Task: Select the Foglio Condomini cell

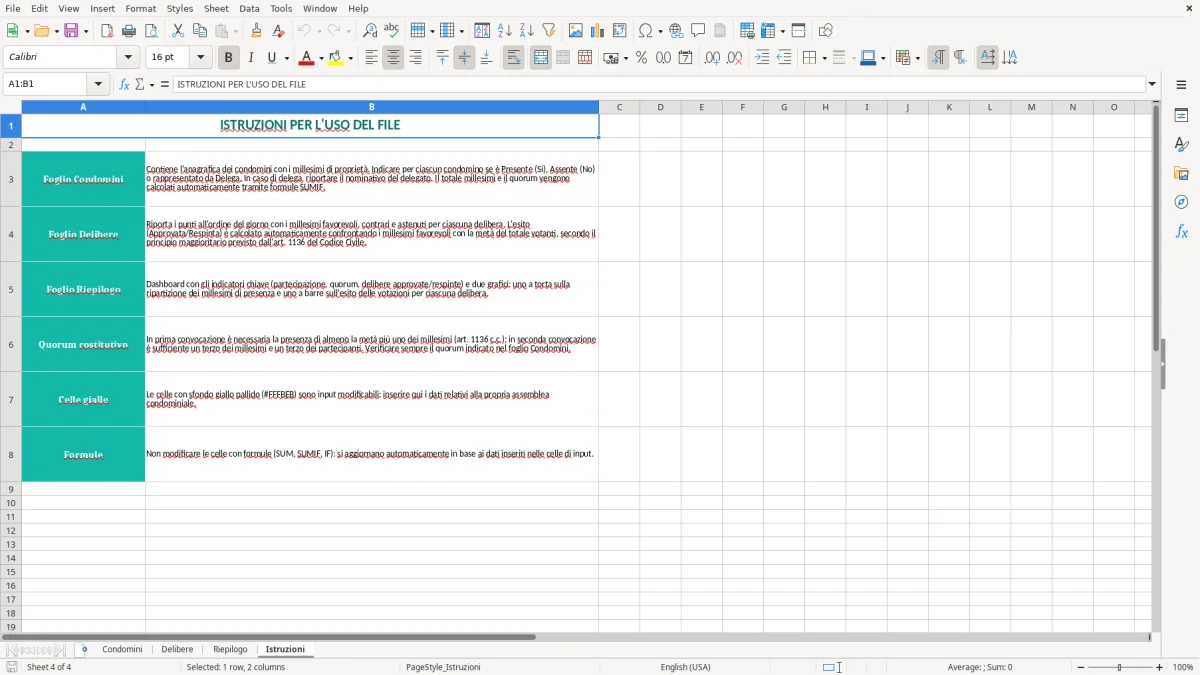Action: (x=83, y=179)
